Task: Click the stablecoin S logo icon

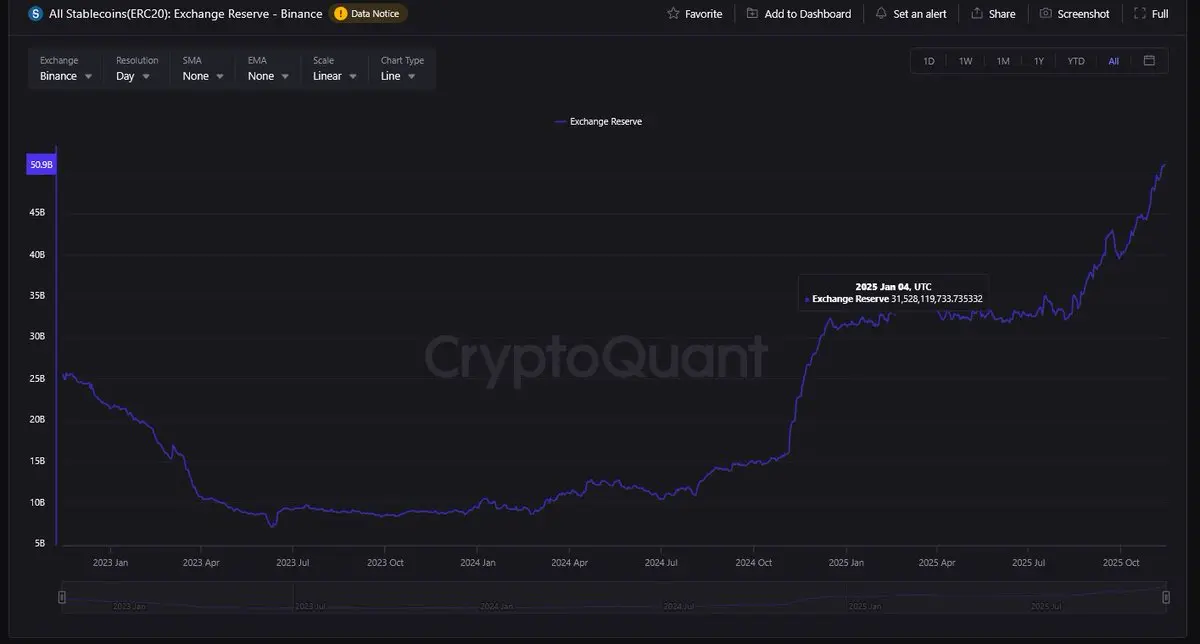Action: [x=36, y=14]
